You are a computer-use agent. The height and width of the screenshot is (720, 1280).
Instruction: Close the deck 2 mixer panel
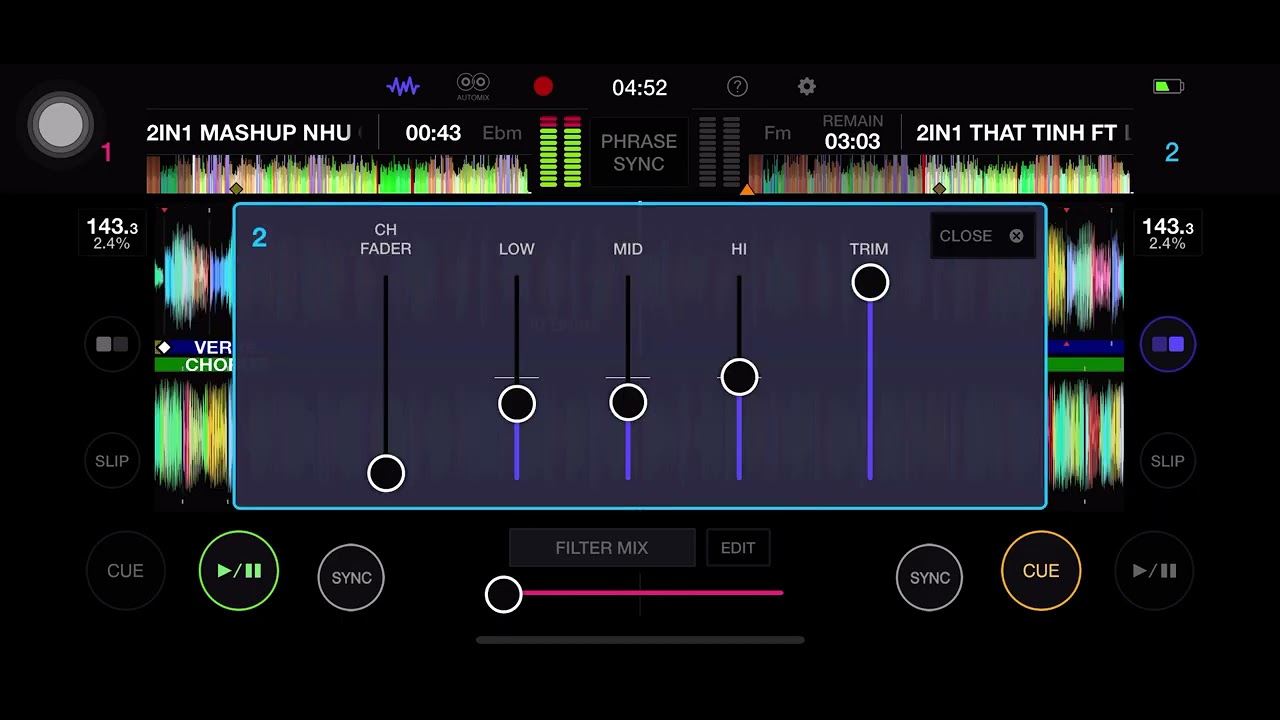[x=981, y=236]
